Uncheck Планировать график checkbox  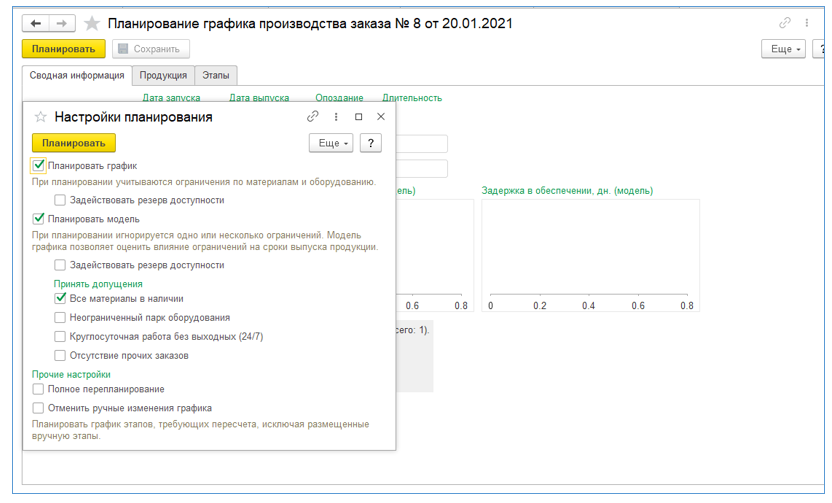tap(39, 166)
